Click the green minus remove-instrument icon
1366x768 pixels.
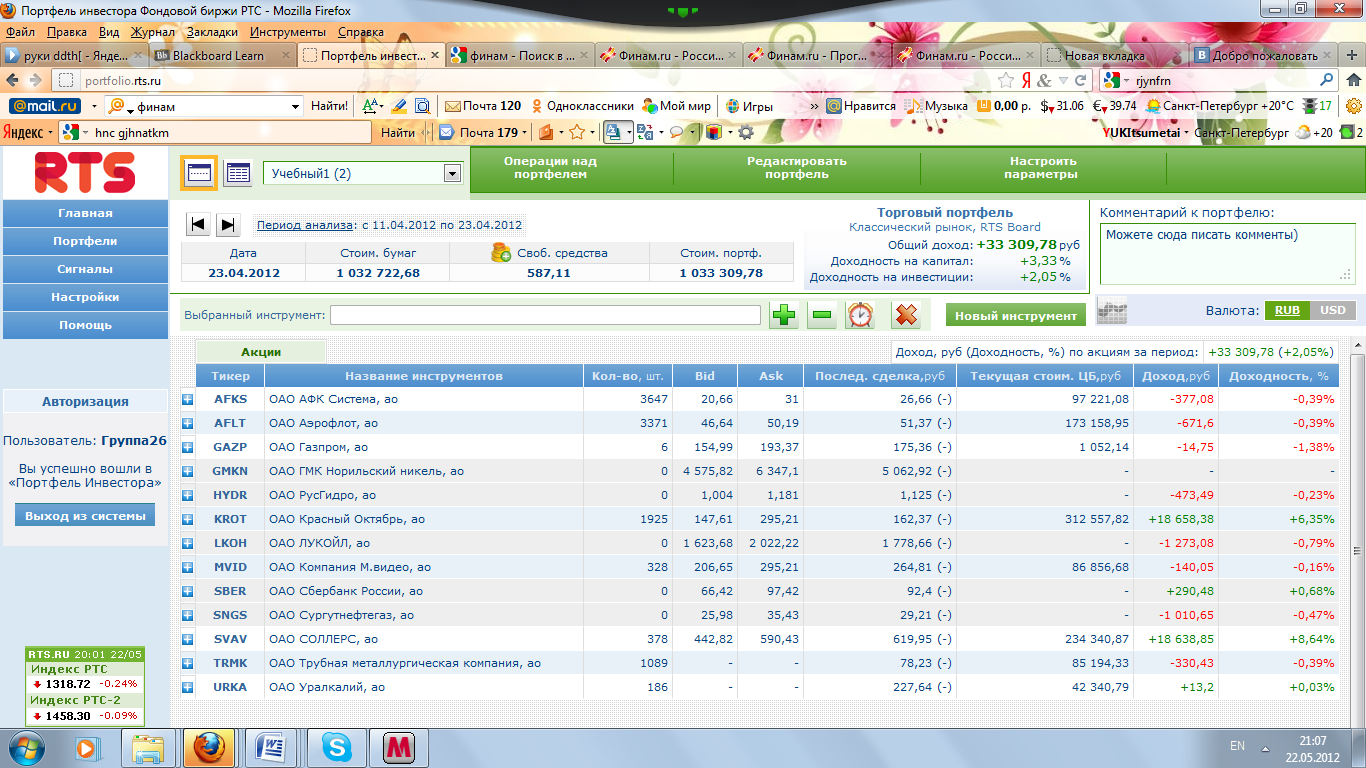[821, 315]
